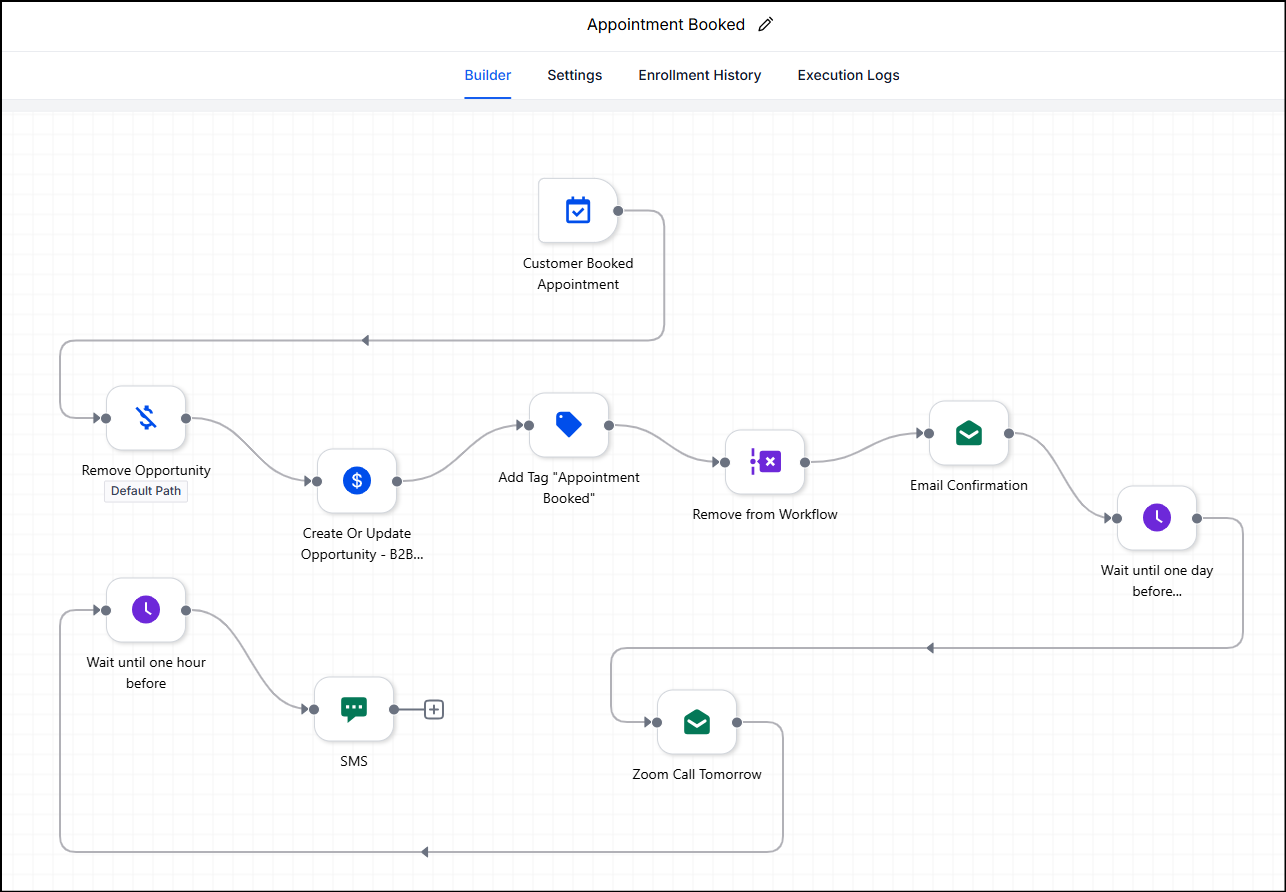Open the SMS action node
Viewport: 1286px width, 892px height.
pos(354,709)
